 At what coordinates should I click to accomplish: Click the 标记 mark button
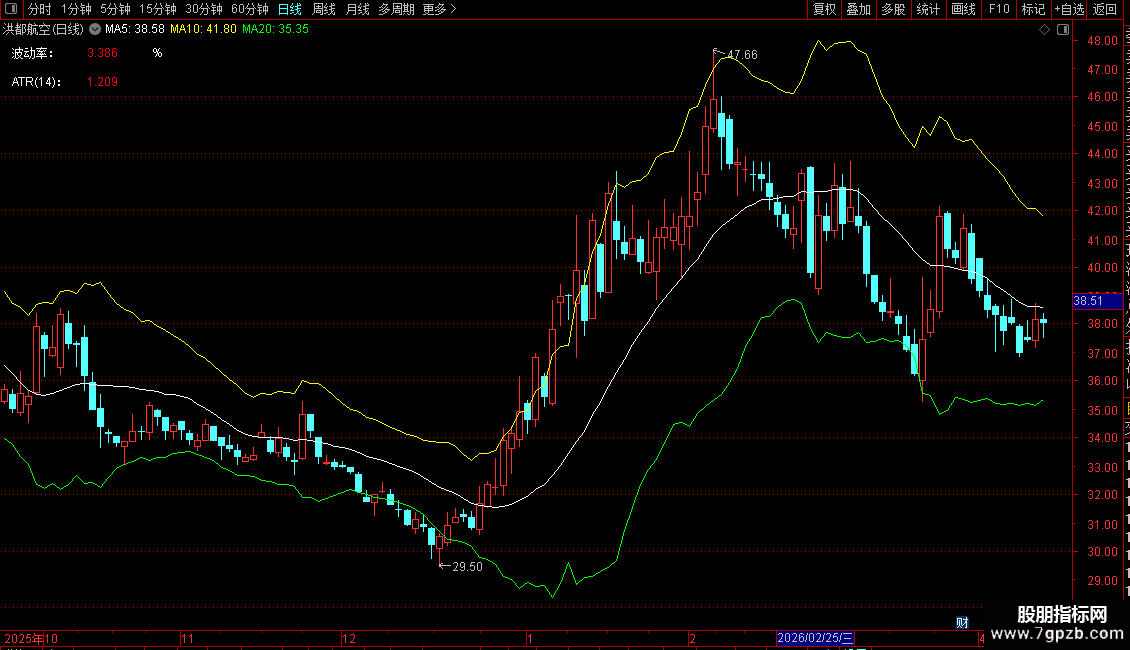point(1033,9)
